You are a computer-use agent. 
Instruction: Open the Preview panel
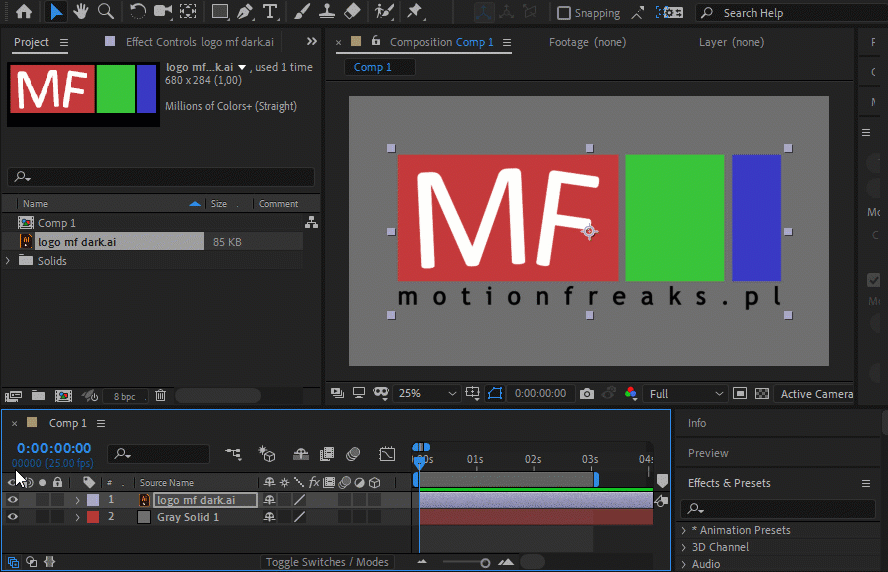(x=708, y=453)
